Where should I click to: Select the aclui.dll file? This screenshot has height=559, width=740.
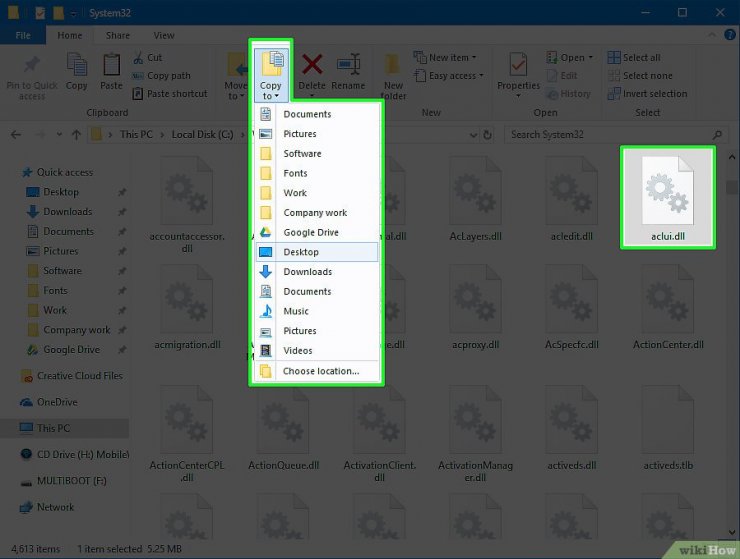click(667, 198)
